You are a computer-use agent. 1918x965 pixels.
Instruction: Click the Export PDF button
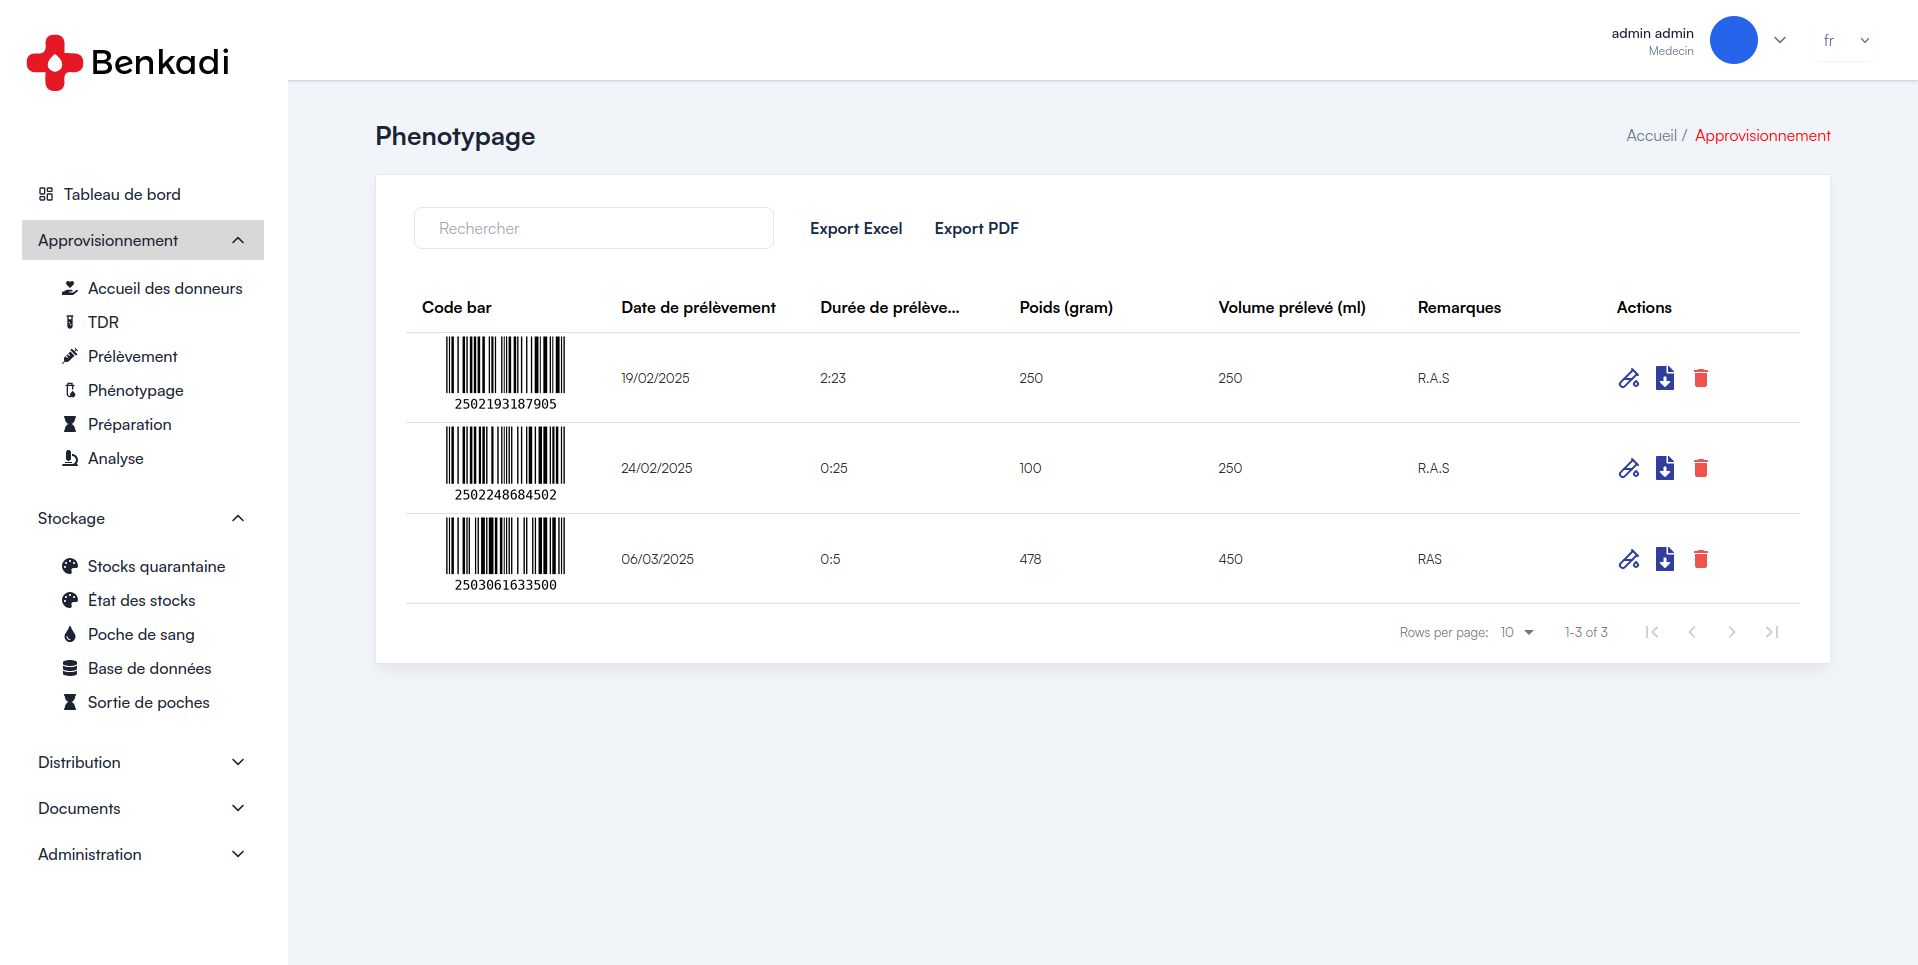click(x=976, y=228)
